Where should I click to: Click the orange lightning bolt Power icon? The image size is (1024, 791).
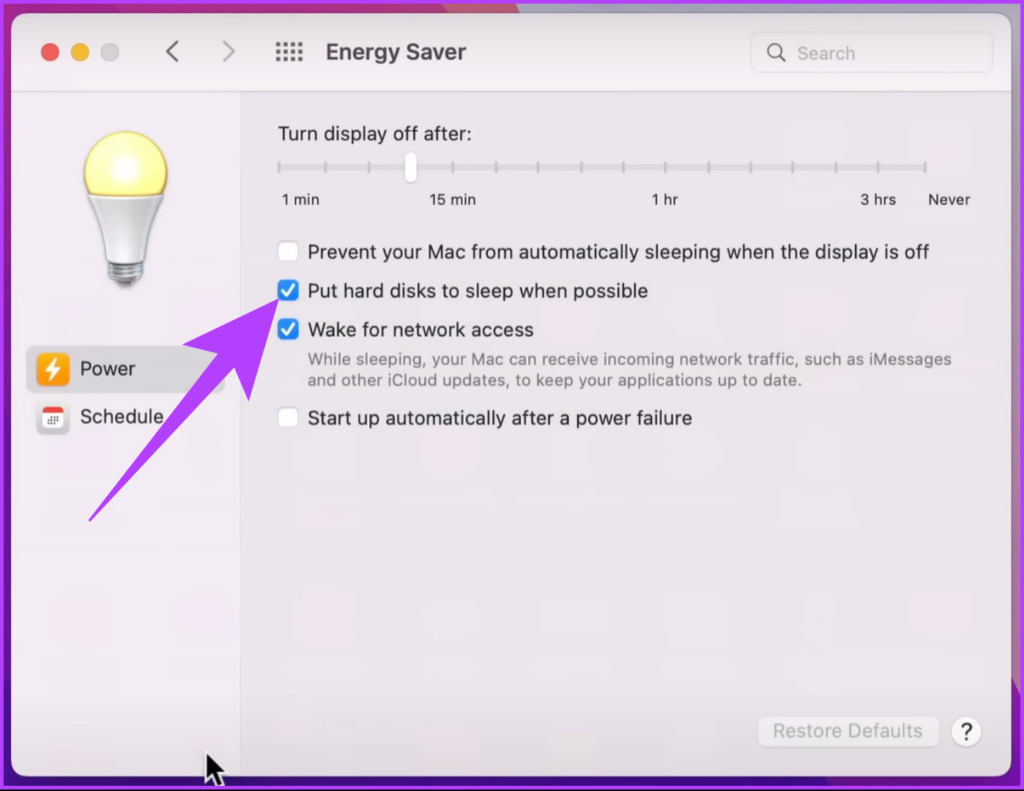click(x=53, y=369)
